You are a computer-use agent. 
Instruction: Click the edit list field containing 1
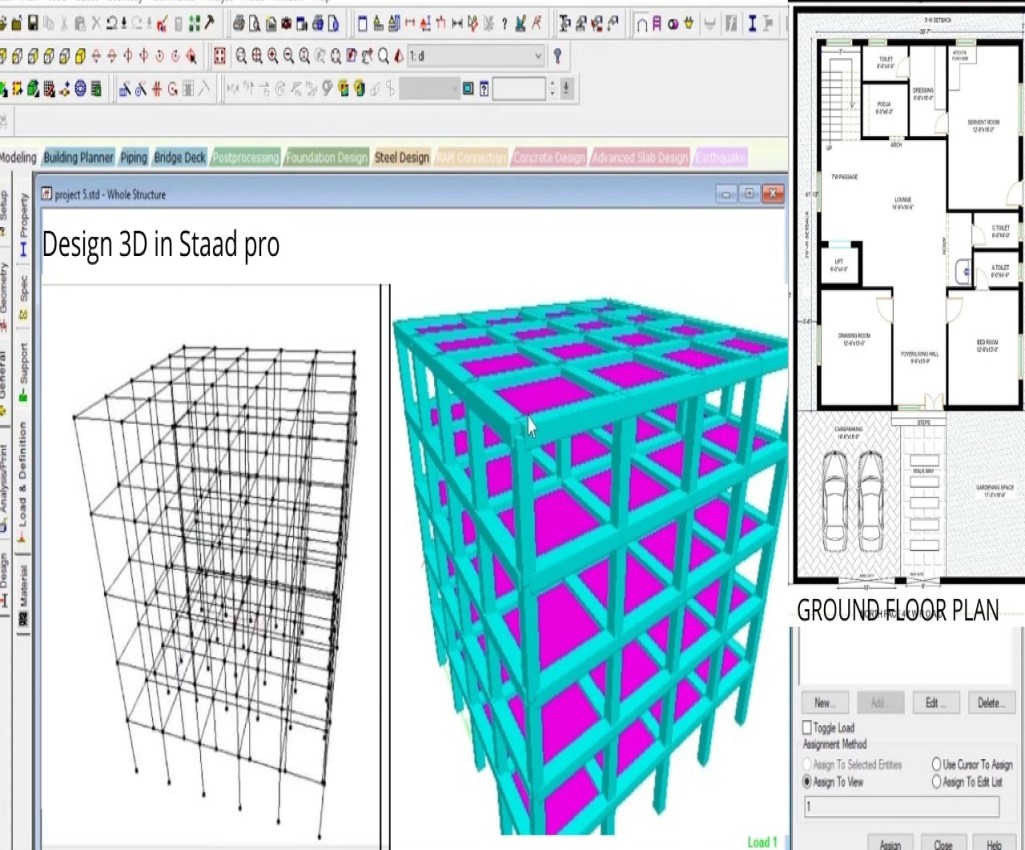point(901,806)
